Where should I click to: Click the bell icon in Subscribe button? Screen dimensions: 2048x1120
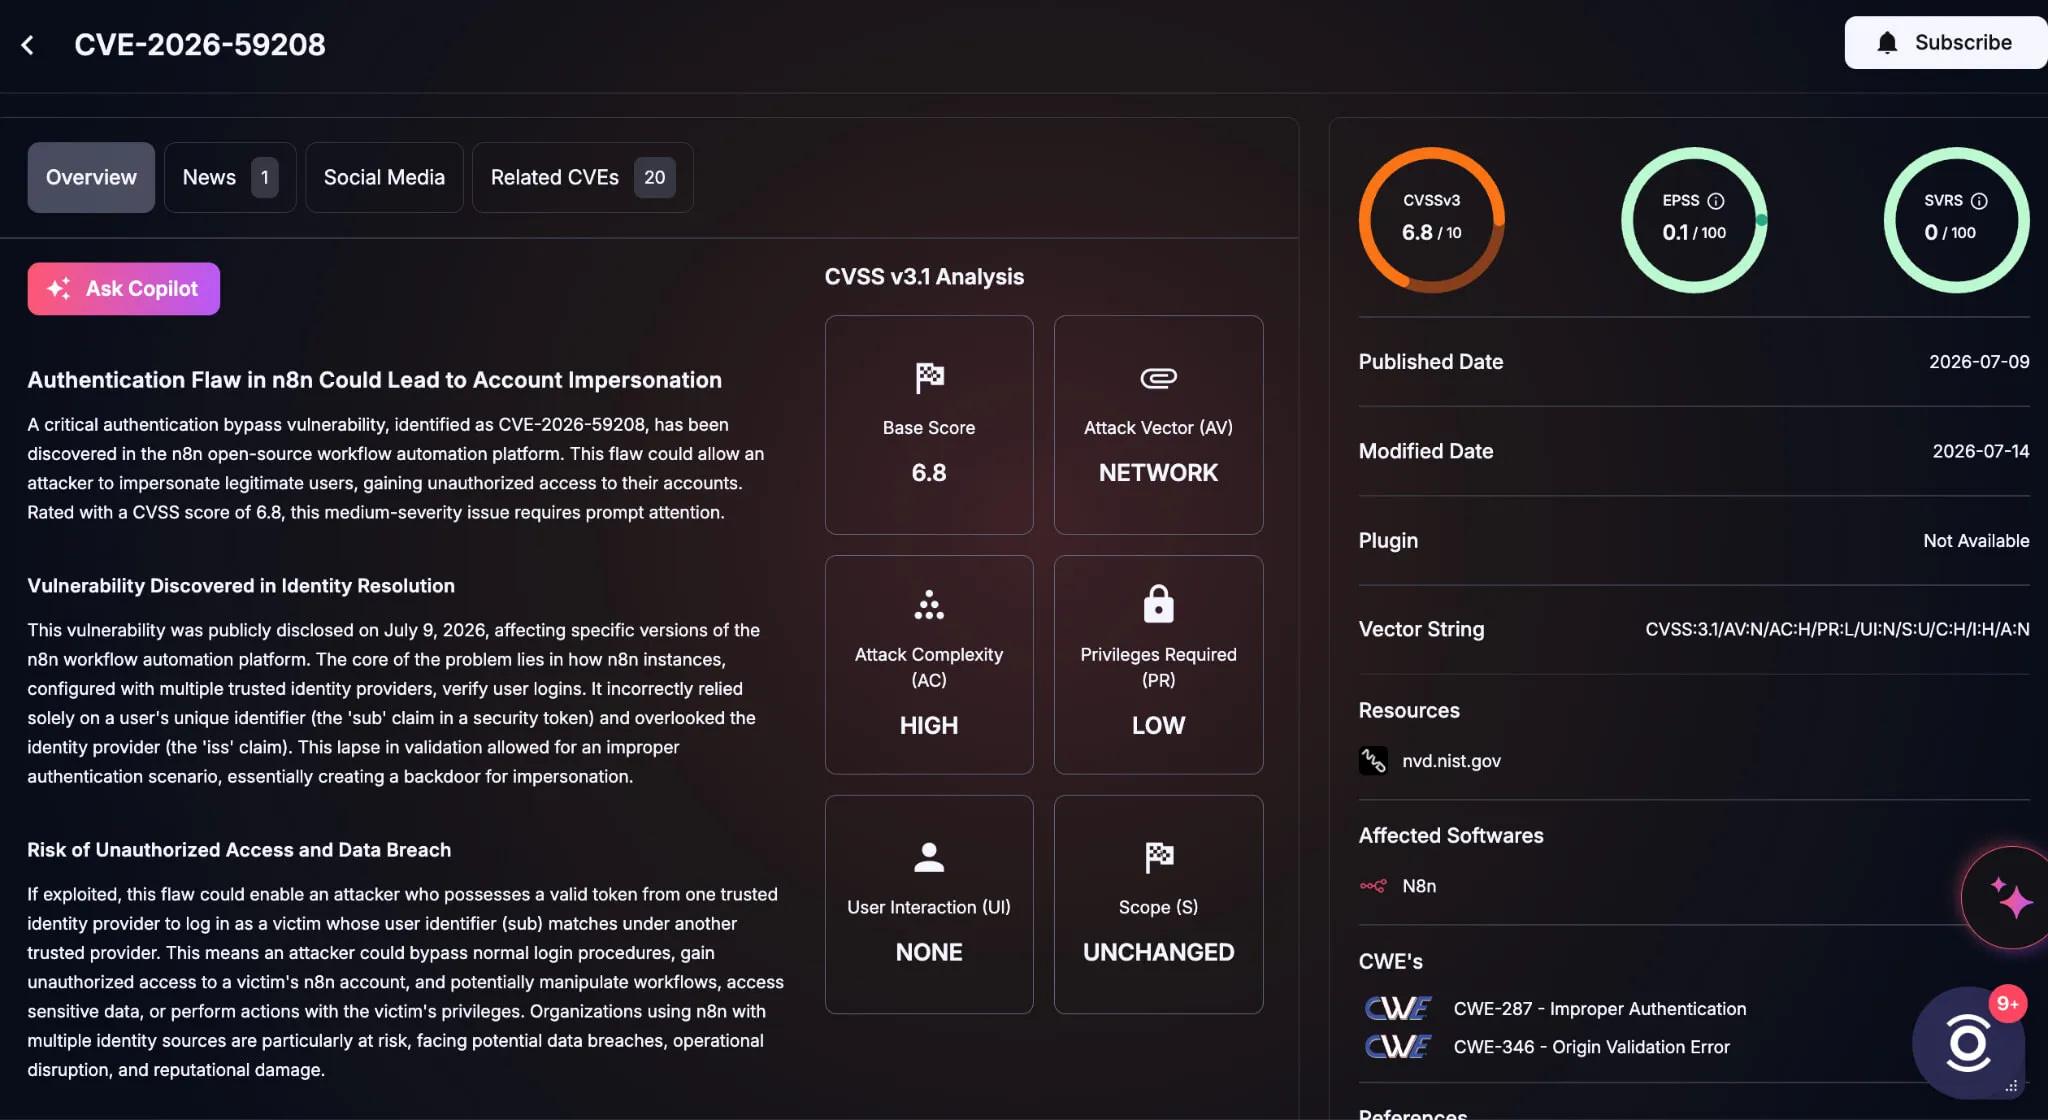tap(1887, 43)
